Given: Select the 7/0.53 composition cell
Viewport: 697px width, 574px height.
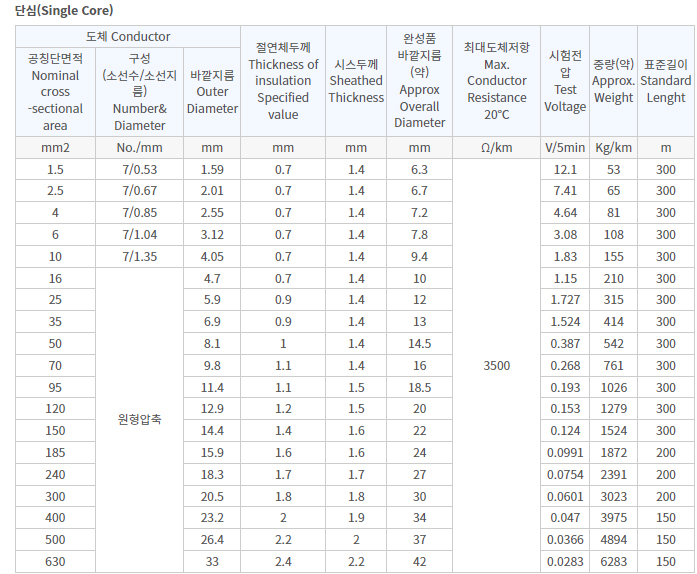Looking at the screenshot, I should 140,170.
